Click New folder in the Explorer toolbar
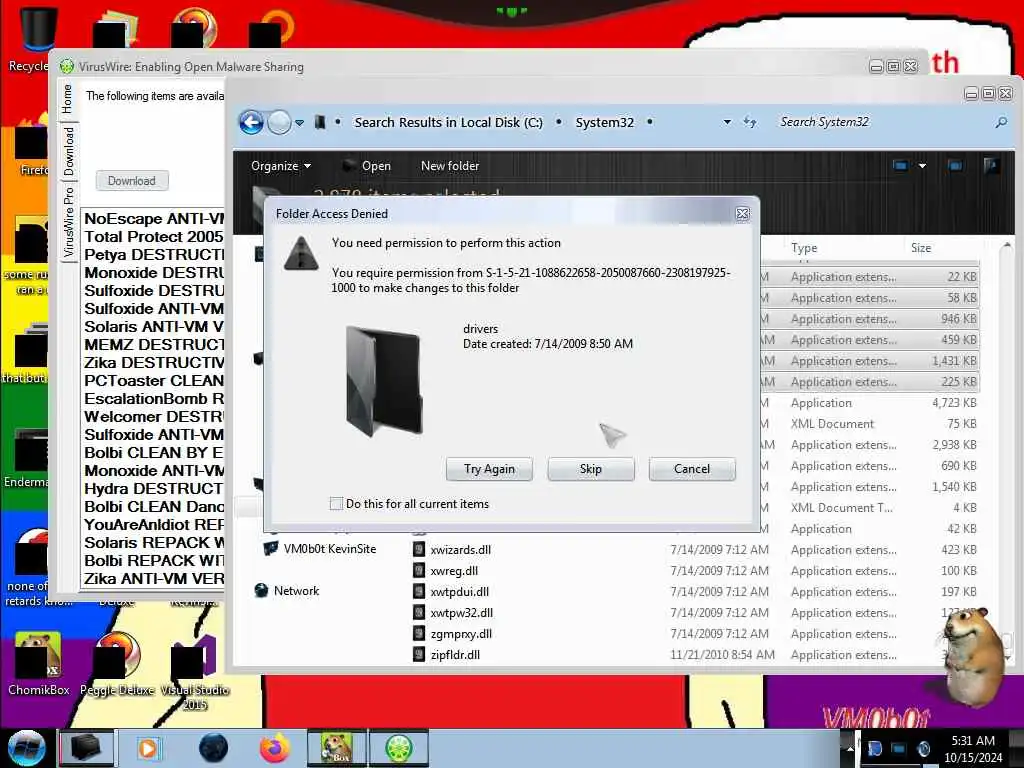The height and width of the screenshot is (768, 1024). coord(450,166)
